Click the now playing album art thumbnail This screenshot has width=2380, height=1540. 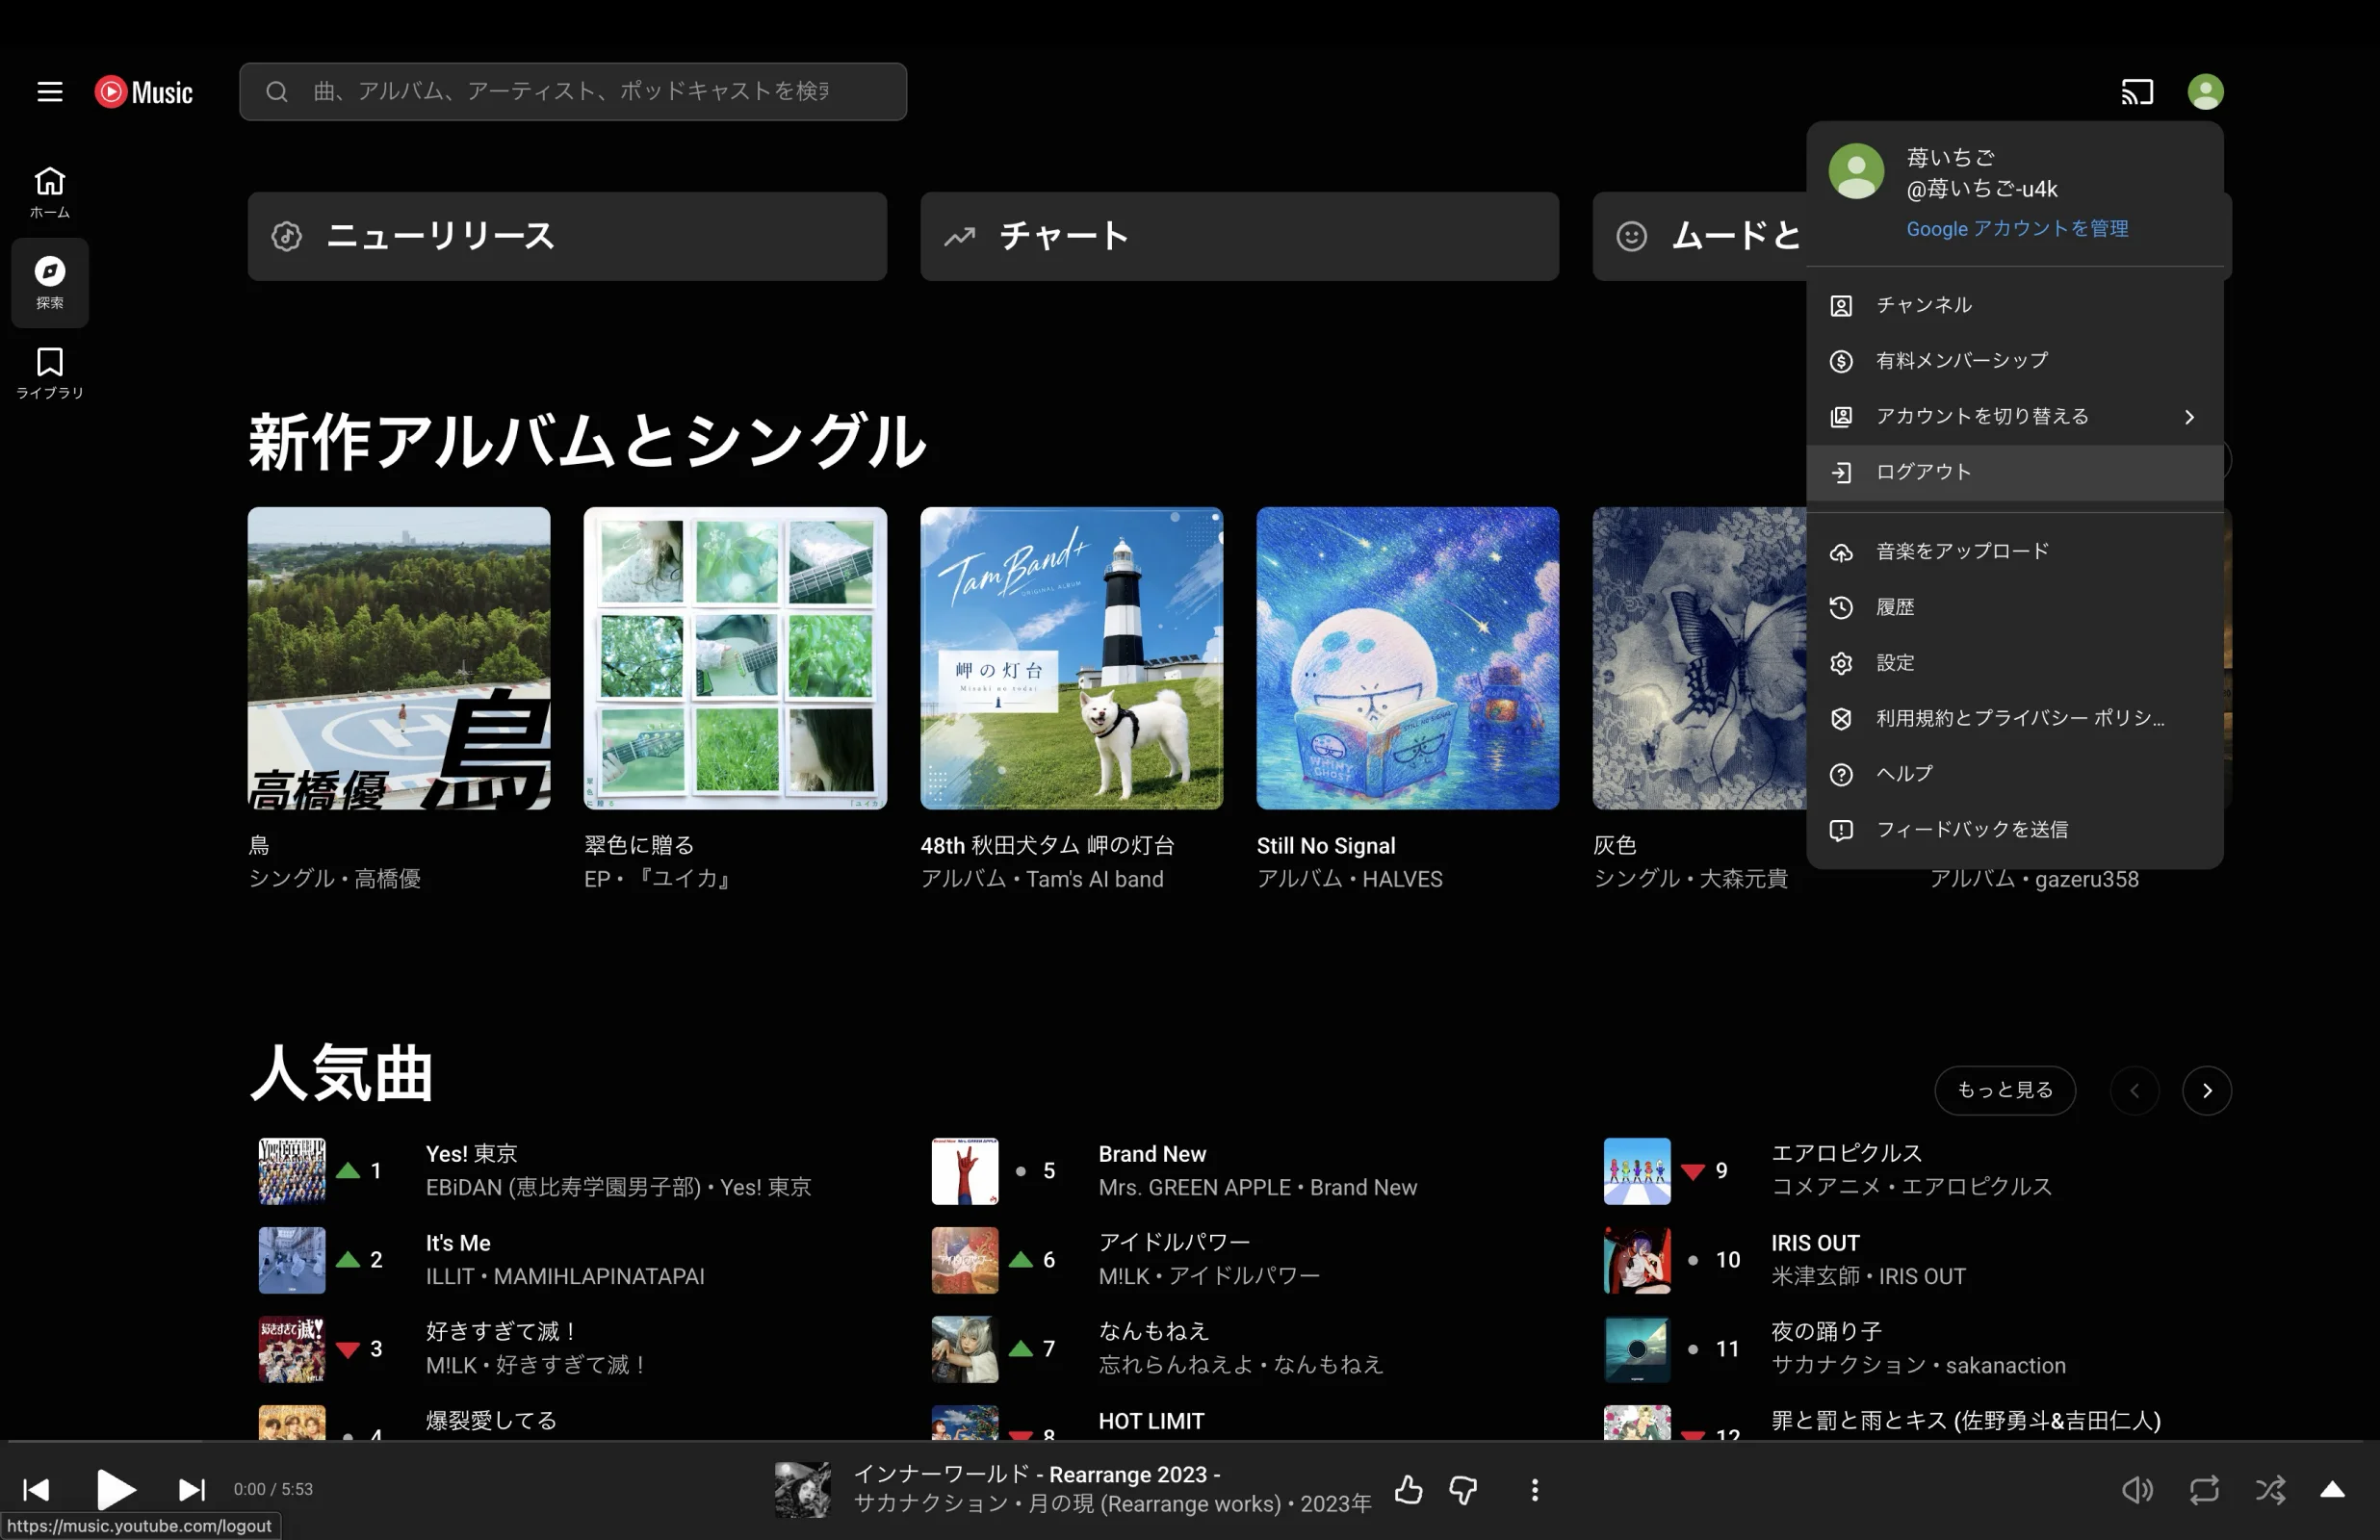[802, 1490]
